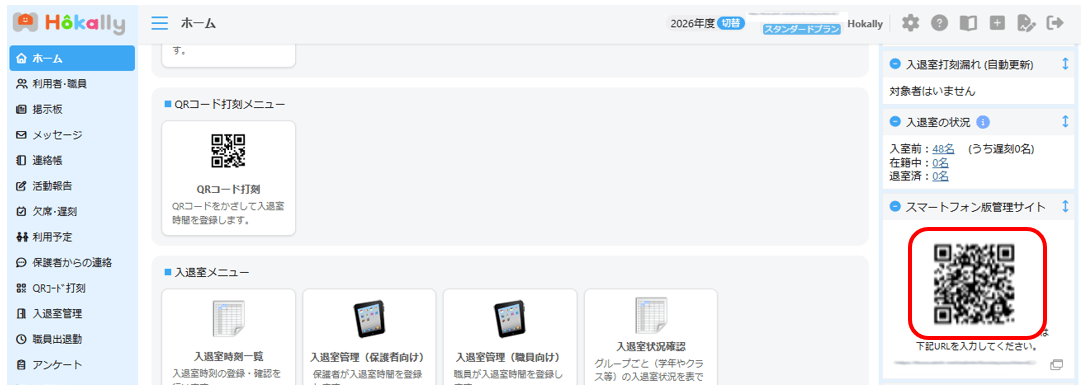
Task: Collapse the 入退室打刻漏れ panel minus icon
Action: [x=895, y=63]
